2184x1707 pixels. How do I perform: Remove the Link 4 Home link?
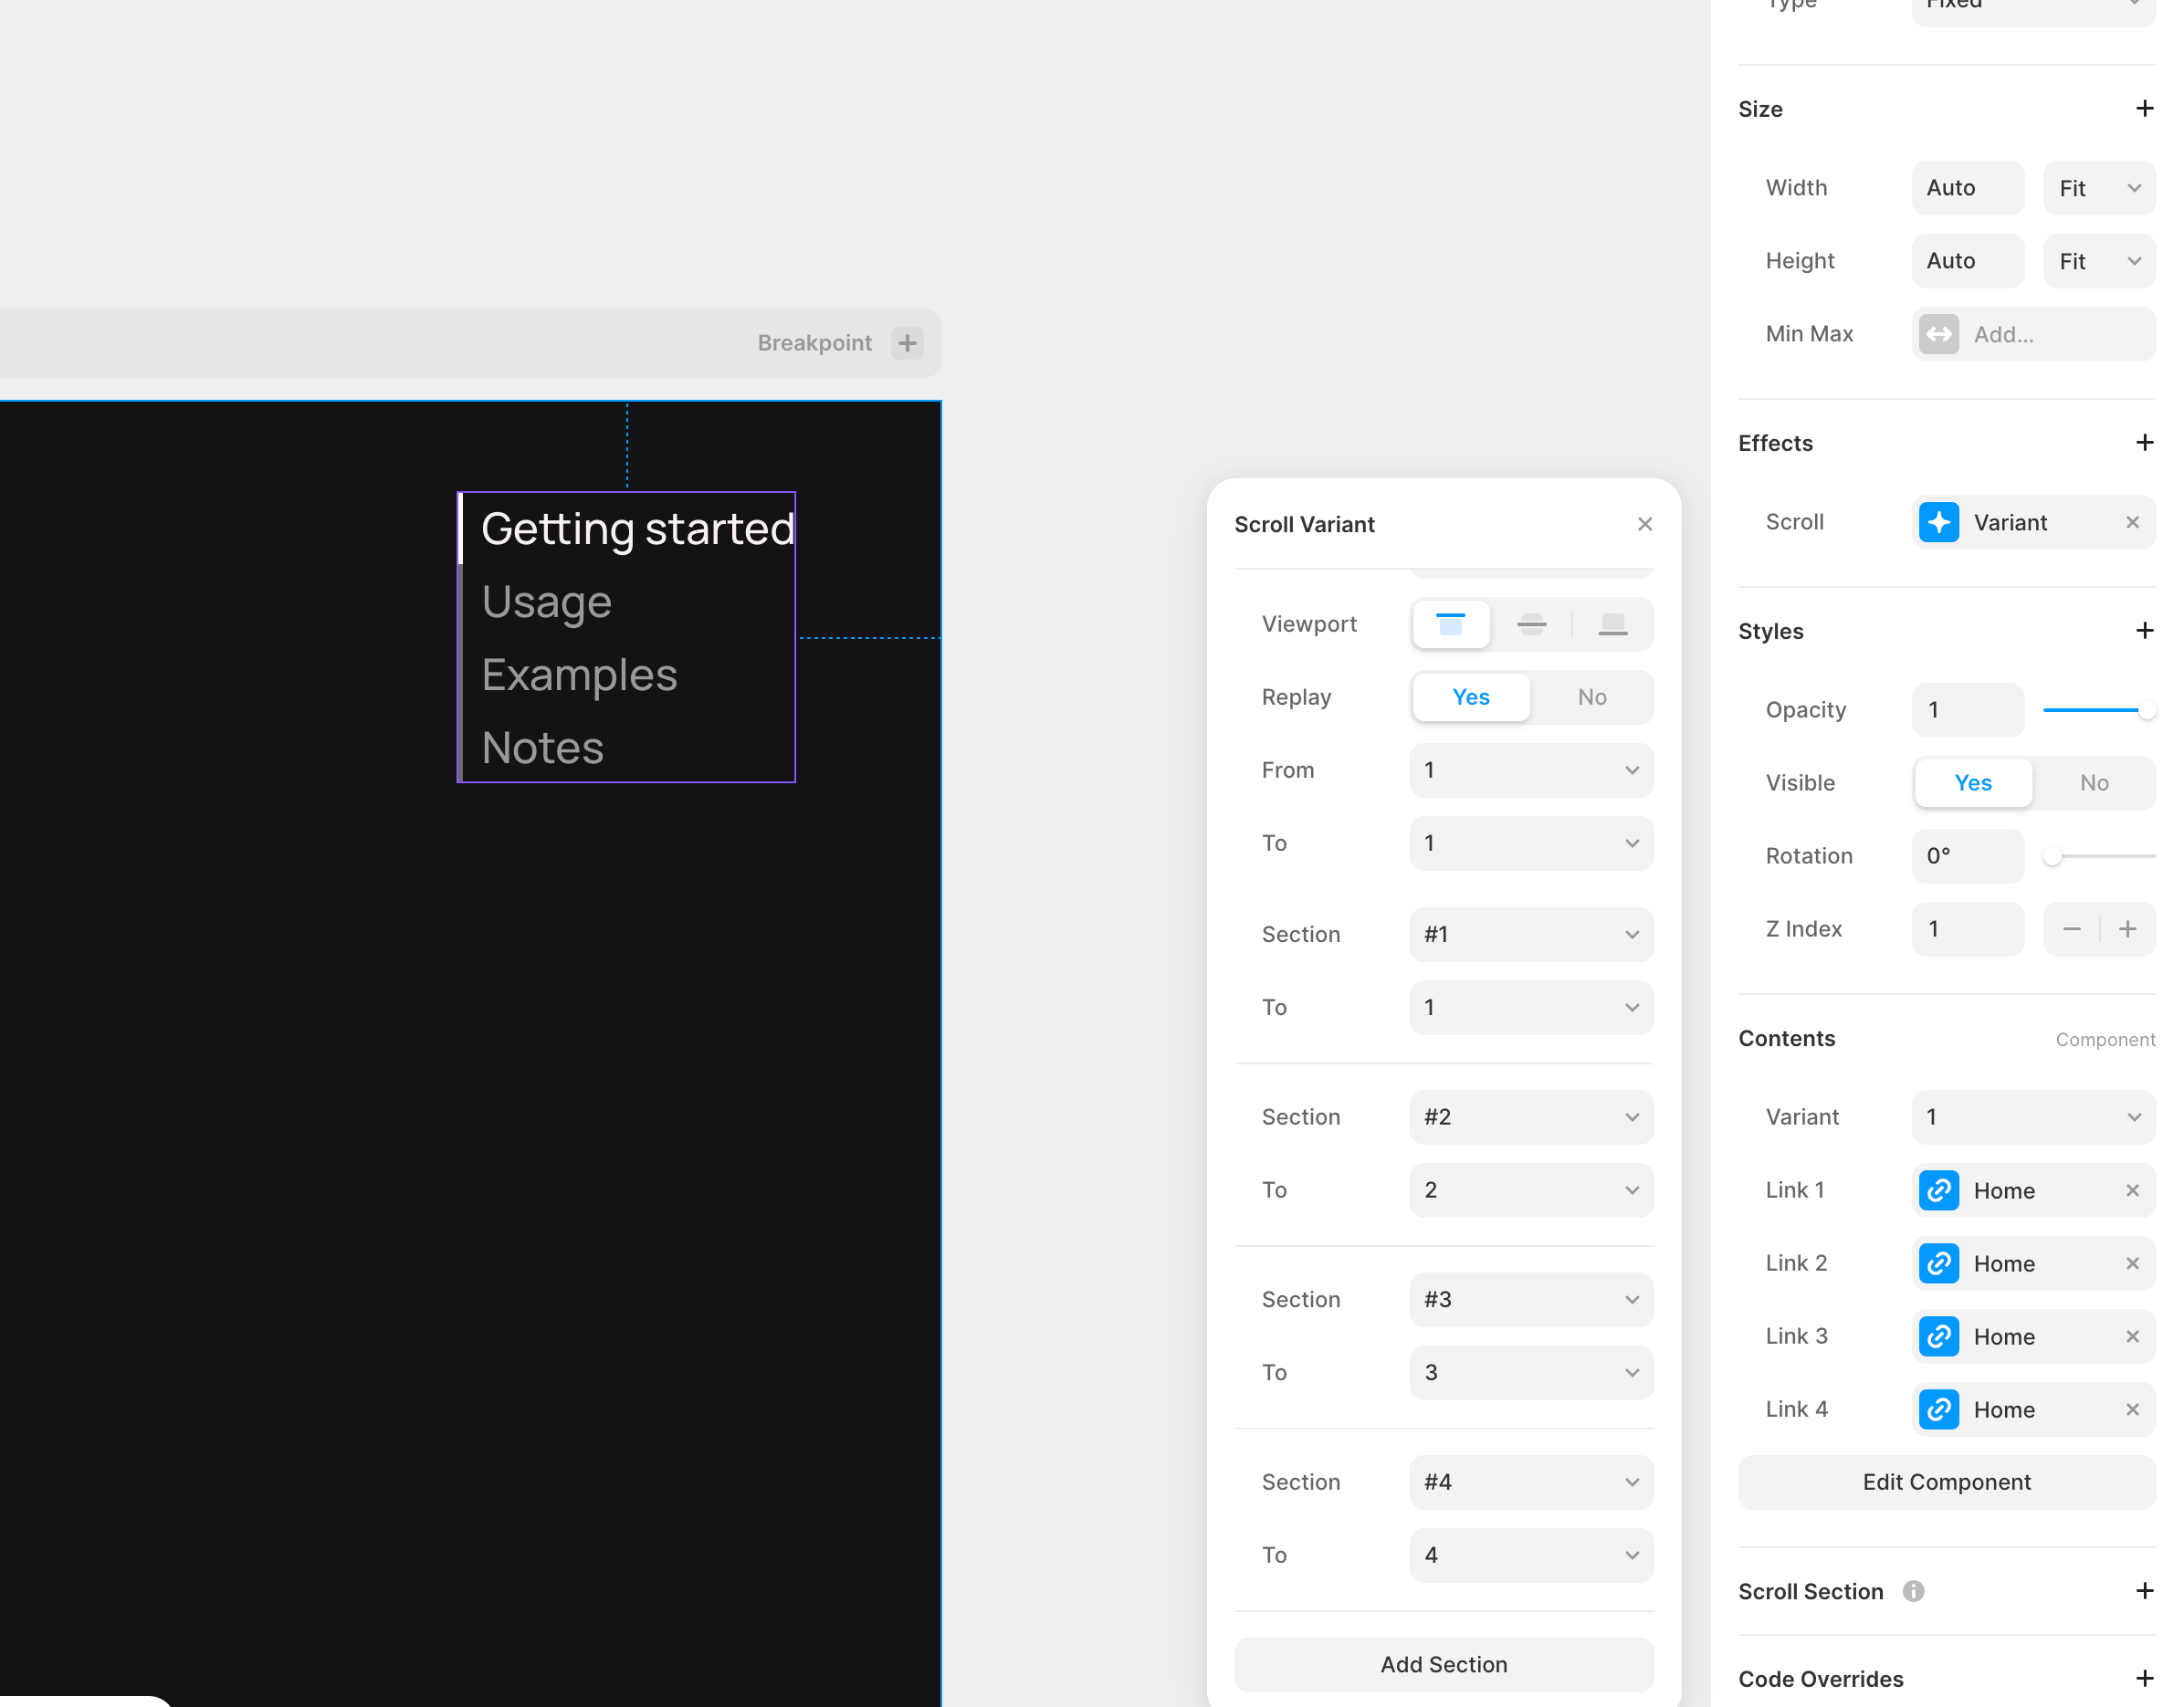click(2132, 1409)
